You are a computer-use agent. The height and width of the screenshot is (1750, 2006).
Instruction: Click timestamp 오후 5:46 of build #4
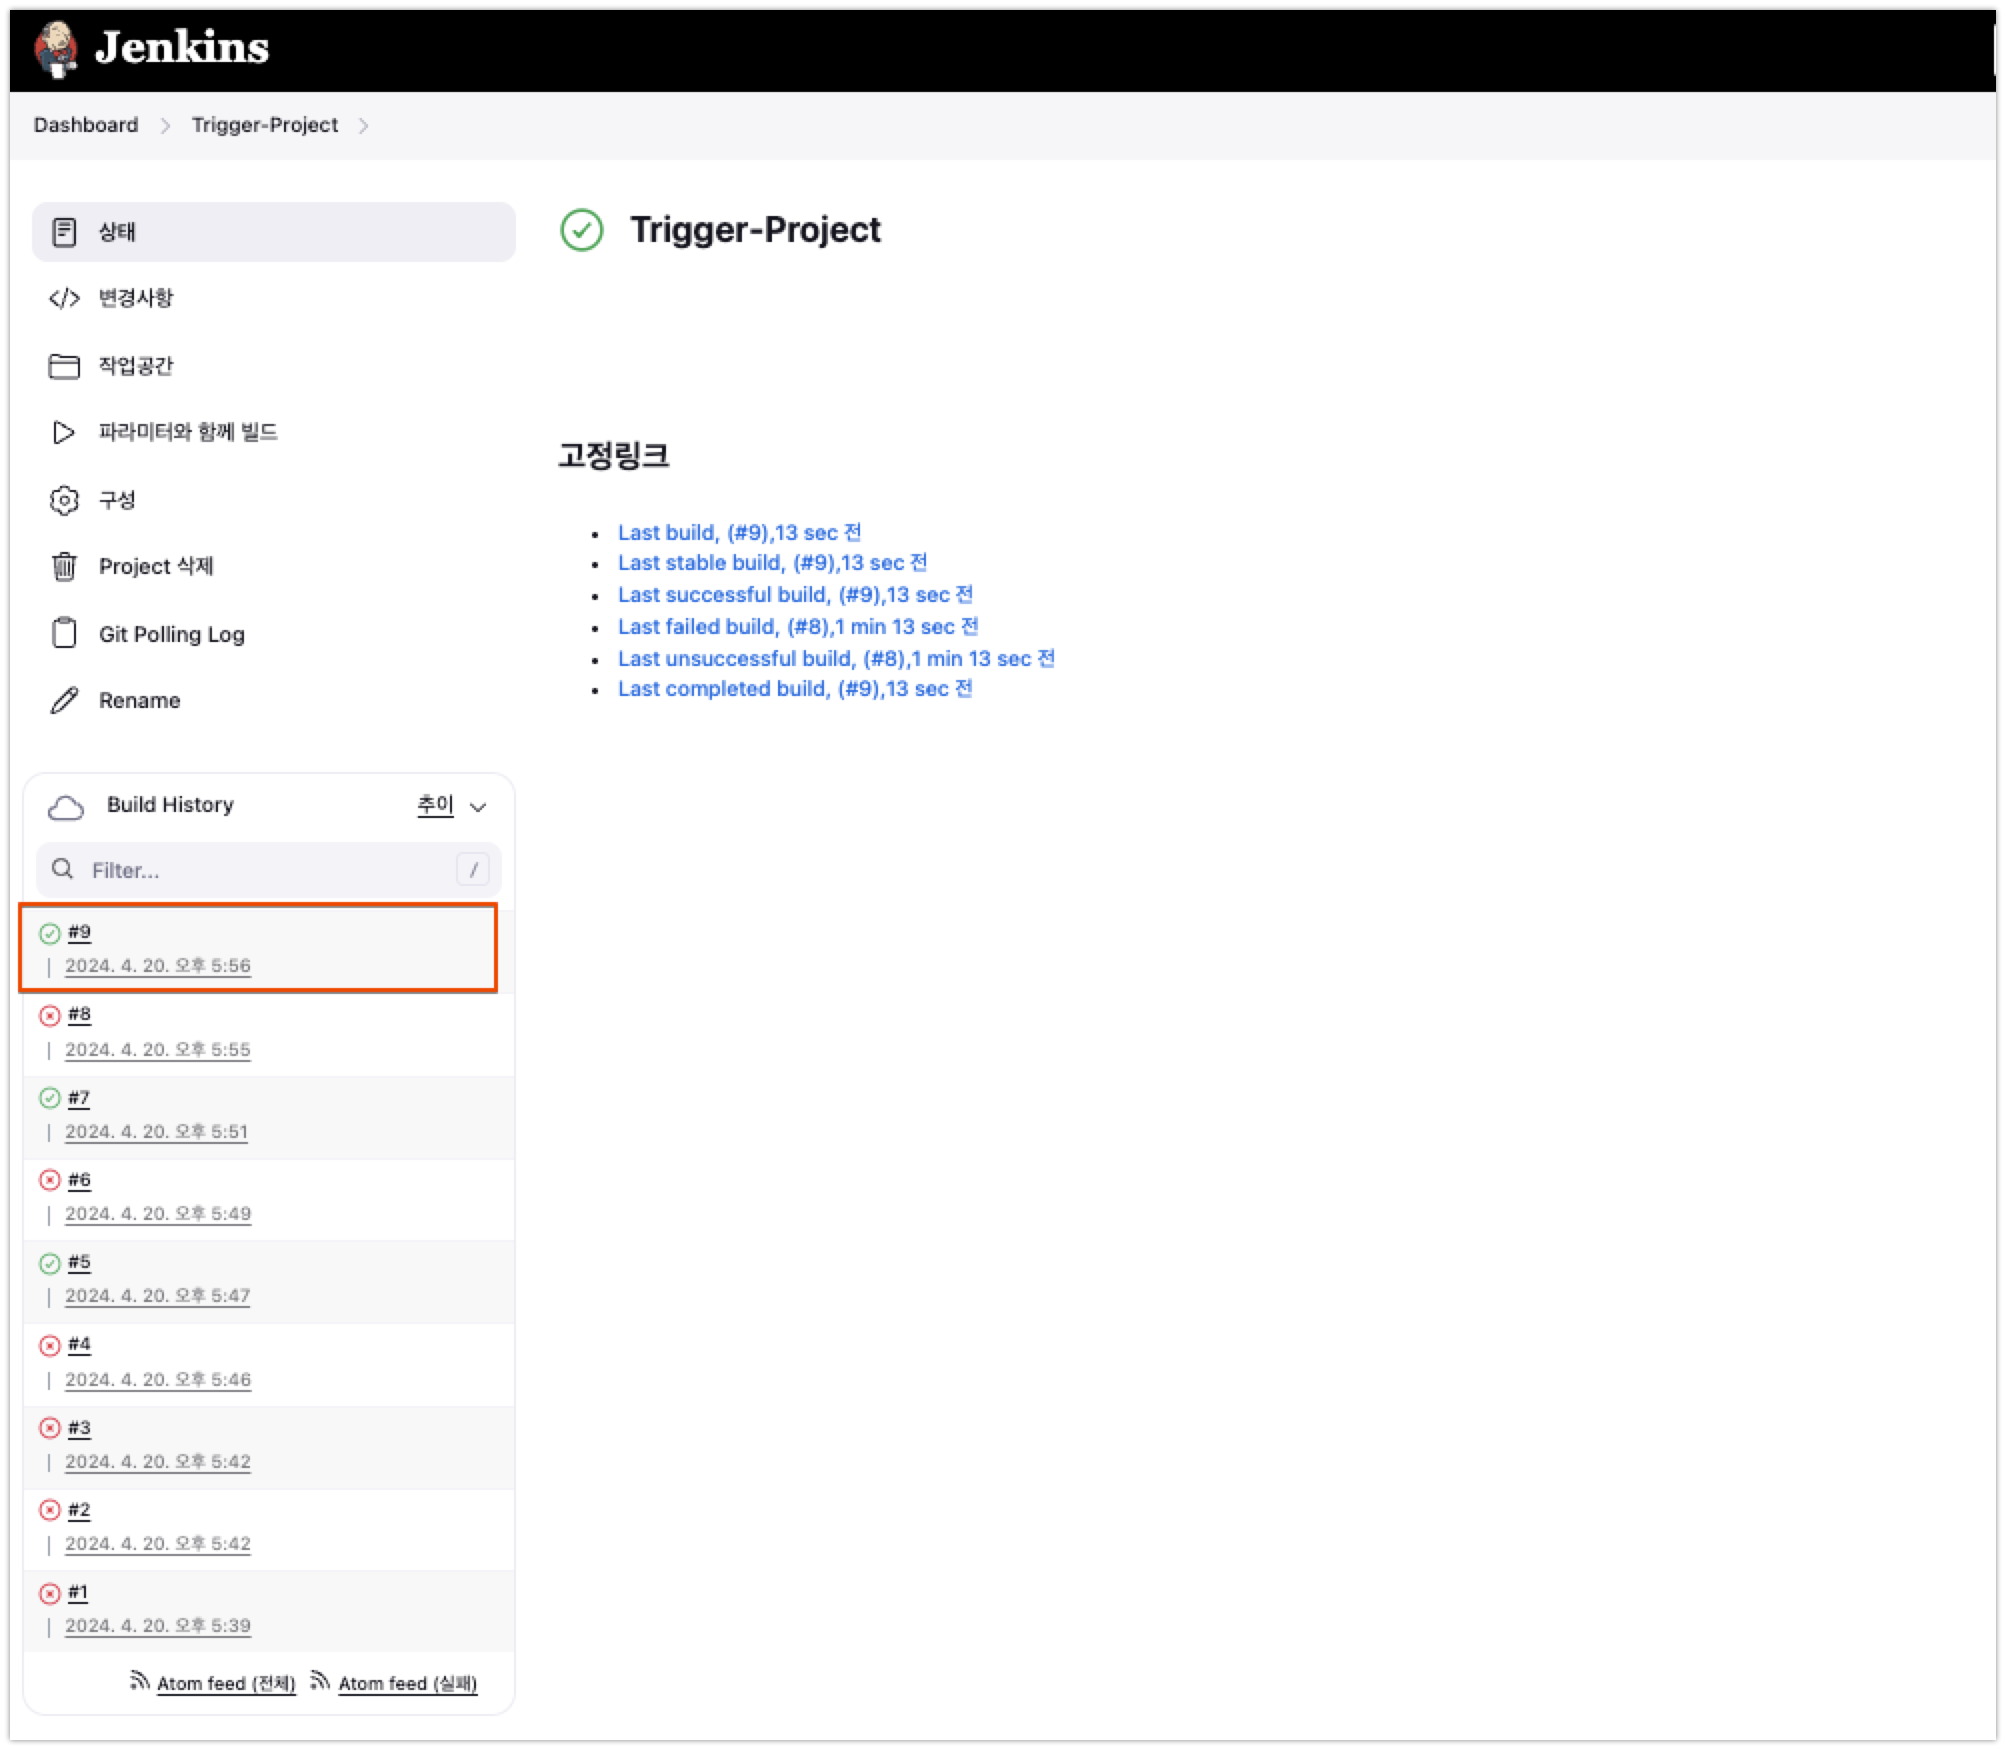[x=158, y=1380]
